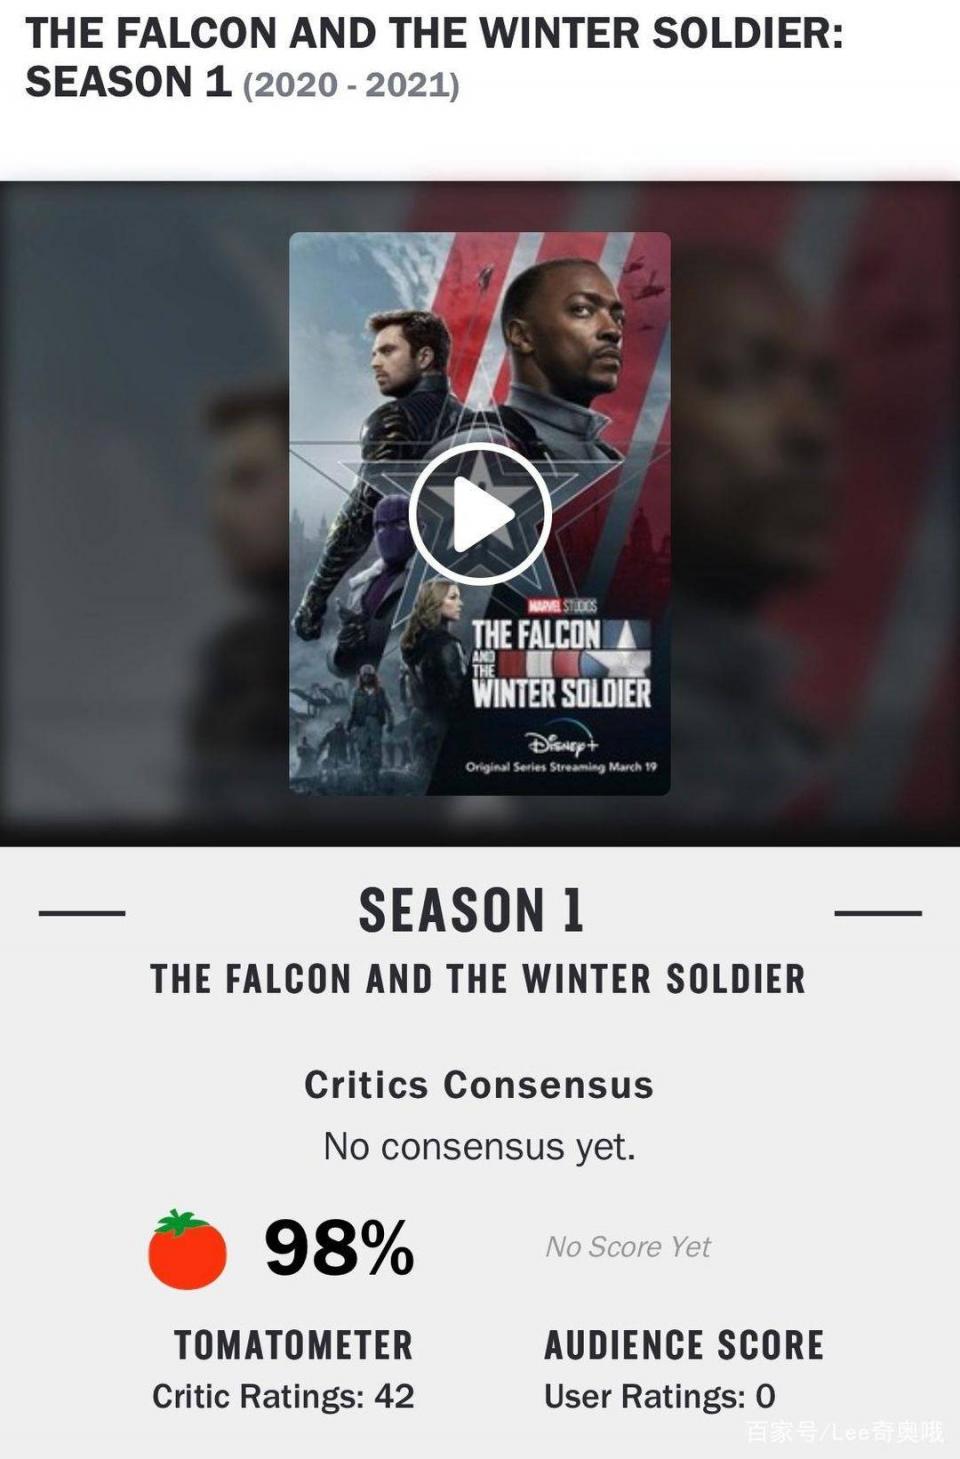Click the poster title logo text

coord(561,664)
